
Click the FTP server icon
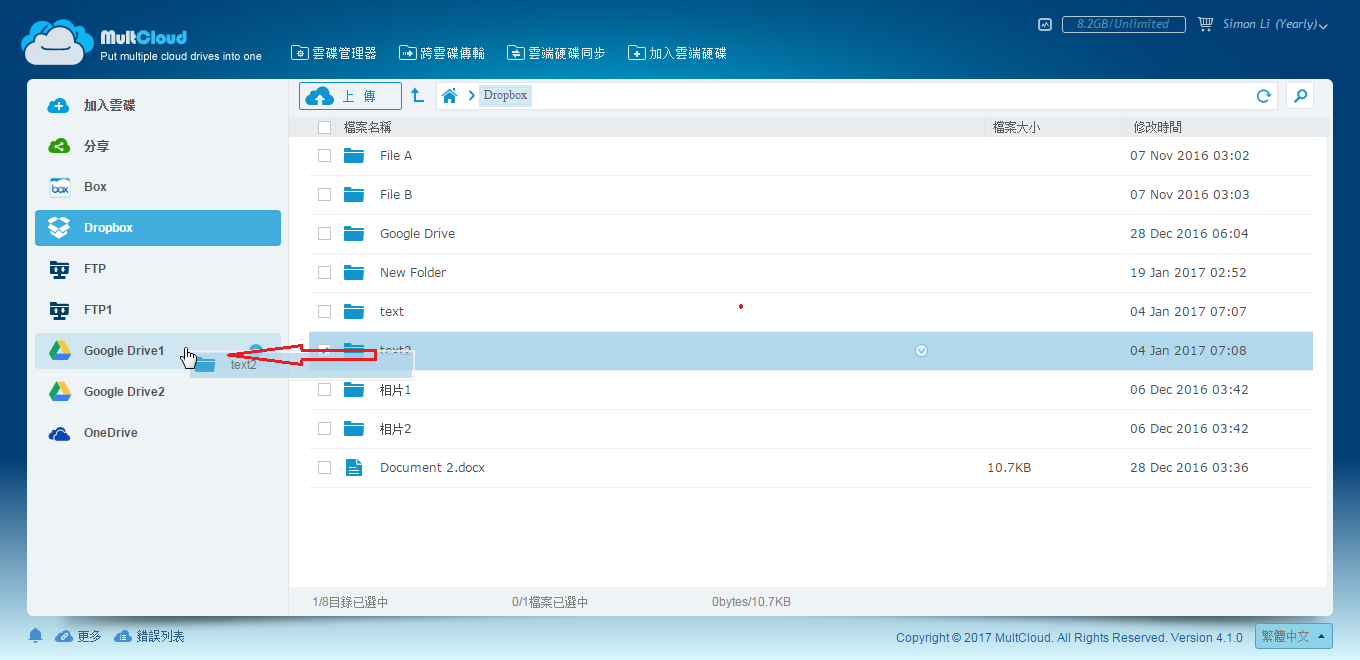(60, 269)
